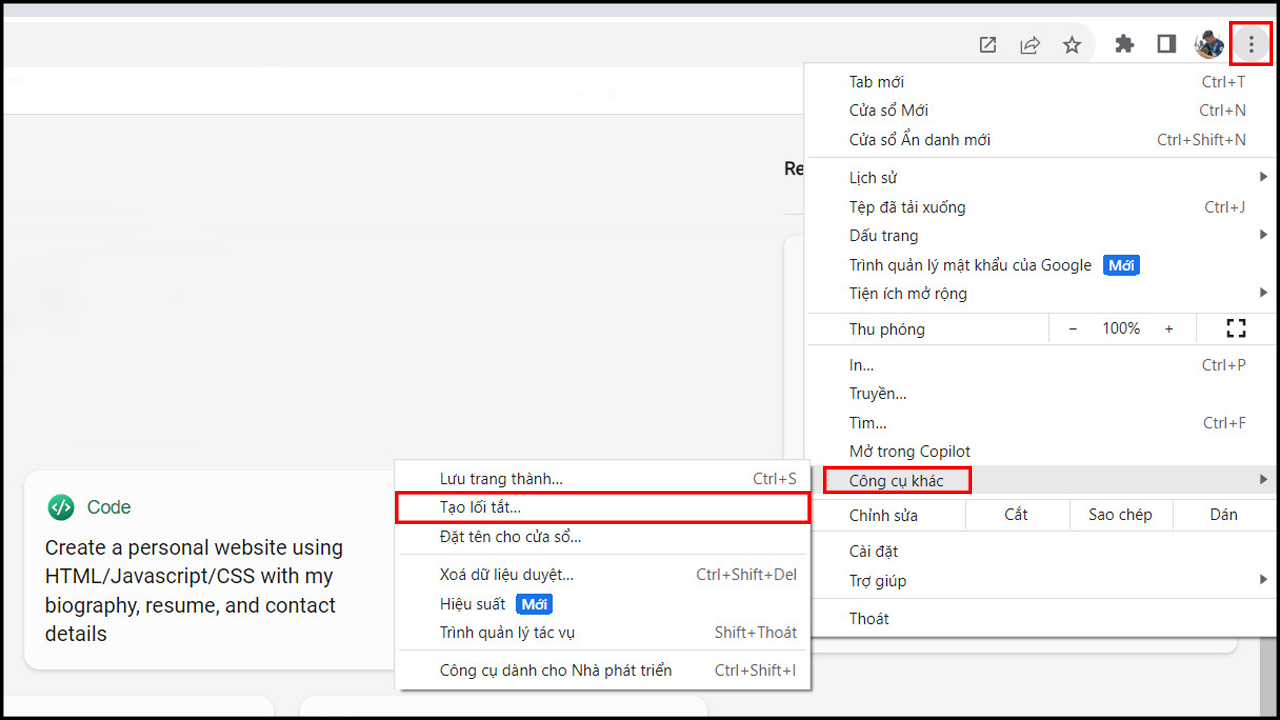Click the Code label on the card
The width and height of the screenshot is (1280, 720).
click(109, 507)
